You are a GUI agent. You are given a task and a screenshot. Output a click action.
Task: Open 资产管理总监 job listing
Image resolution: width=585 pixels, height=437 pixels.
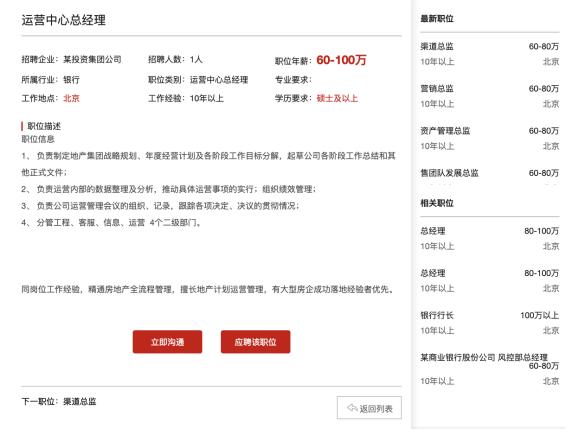tap(445, 131)
